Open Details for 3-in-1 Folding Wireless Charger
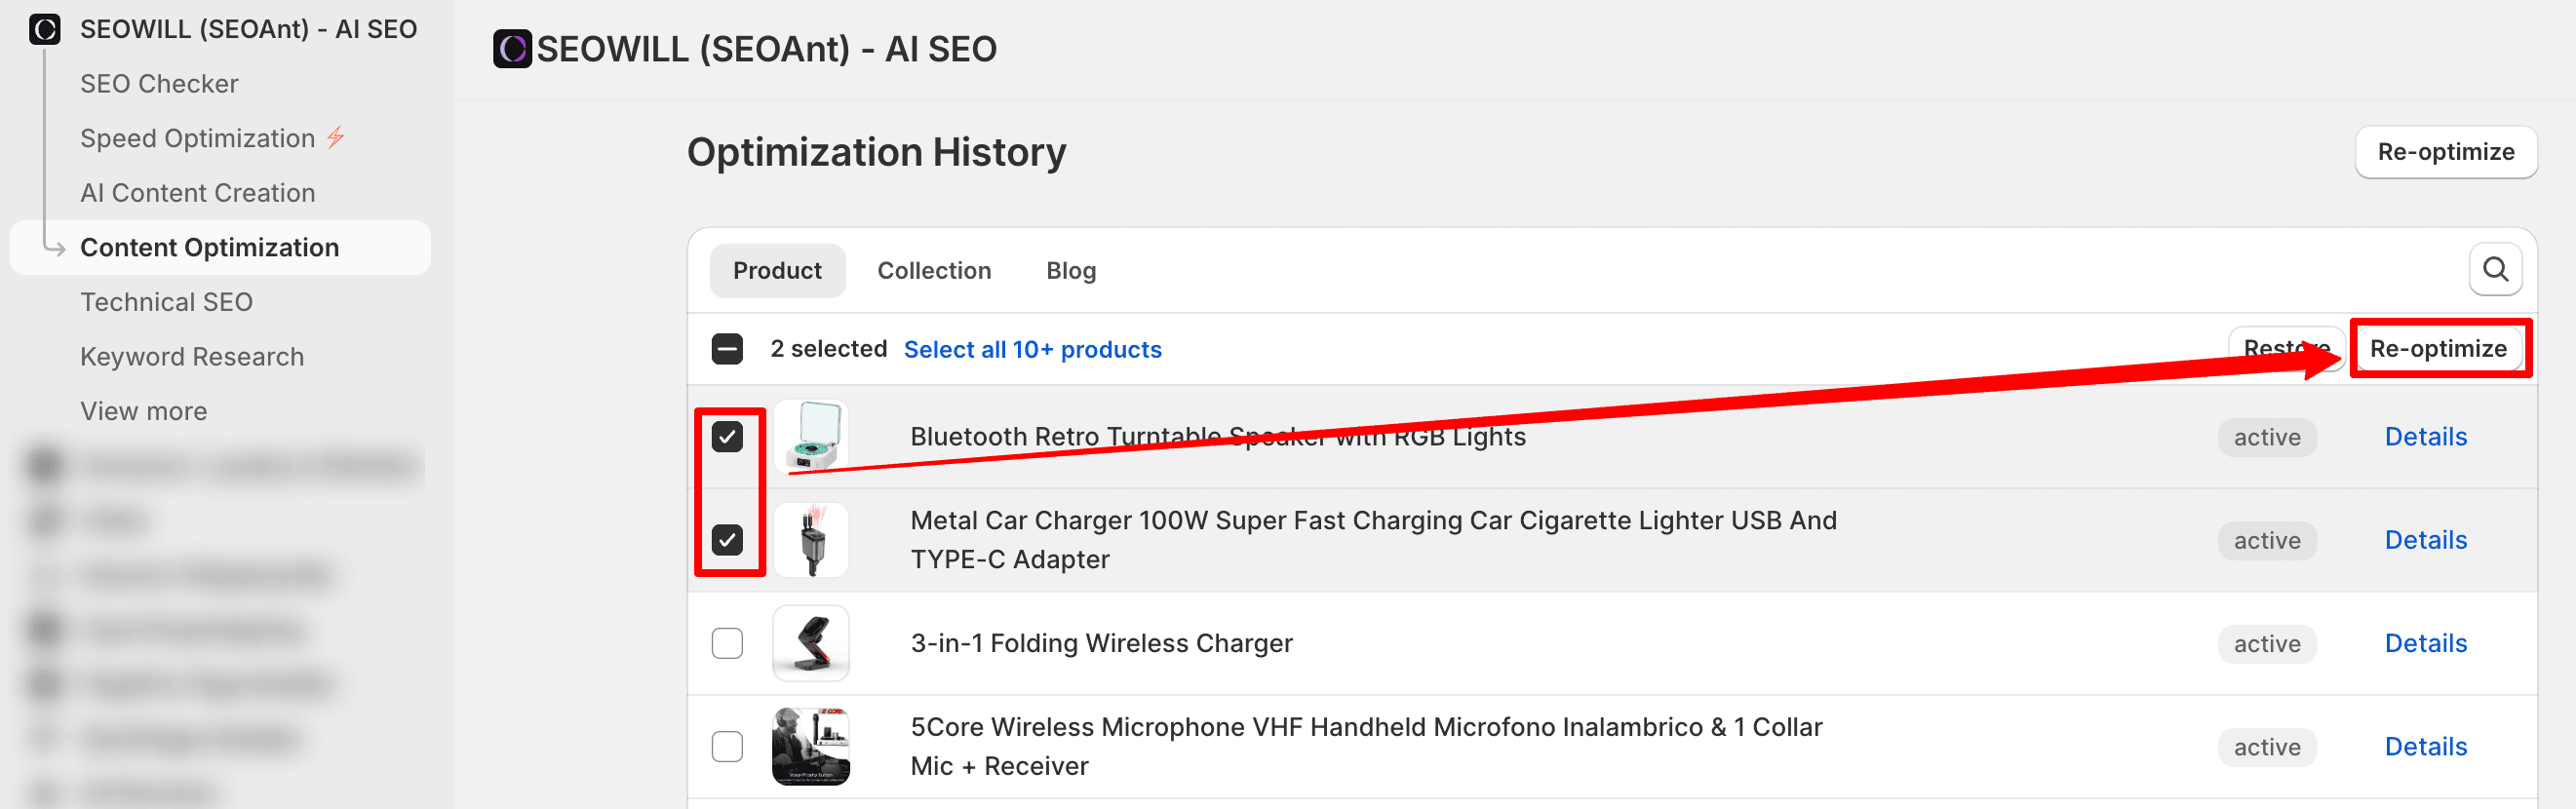Screen dimensions: 2576x809 [2425, 643]
